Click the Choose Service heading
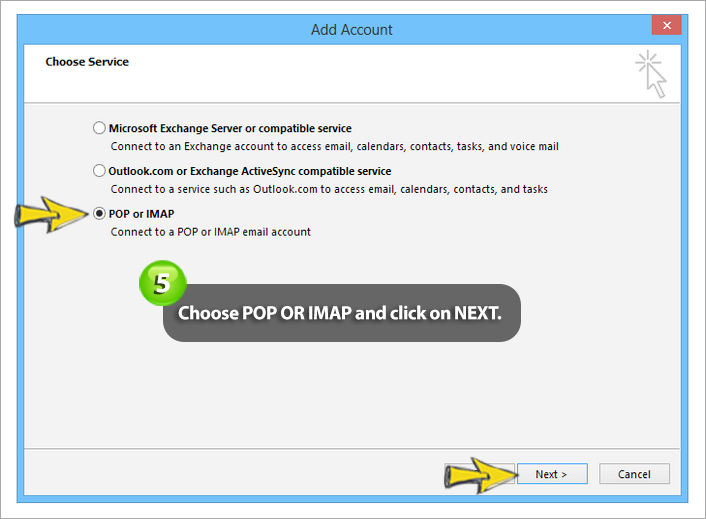The height and width of the screenshot is (519, 706). pyautogui.click(x=87, y=62)
